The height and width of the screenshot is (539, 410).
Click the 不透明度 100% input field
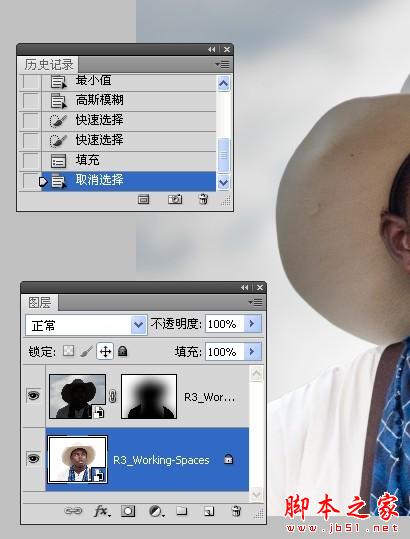pos(225,324)
